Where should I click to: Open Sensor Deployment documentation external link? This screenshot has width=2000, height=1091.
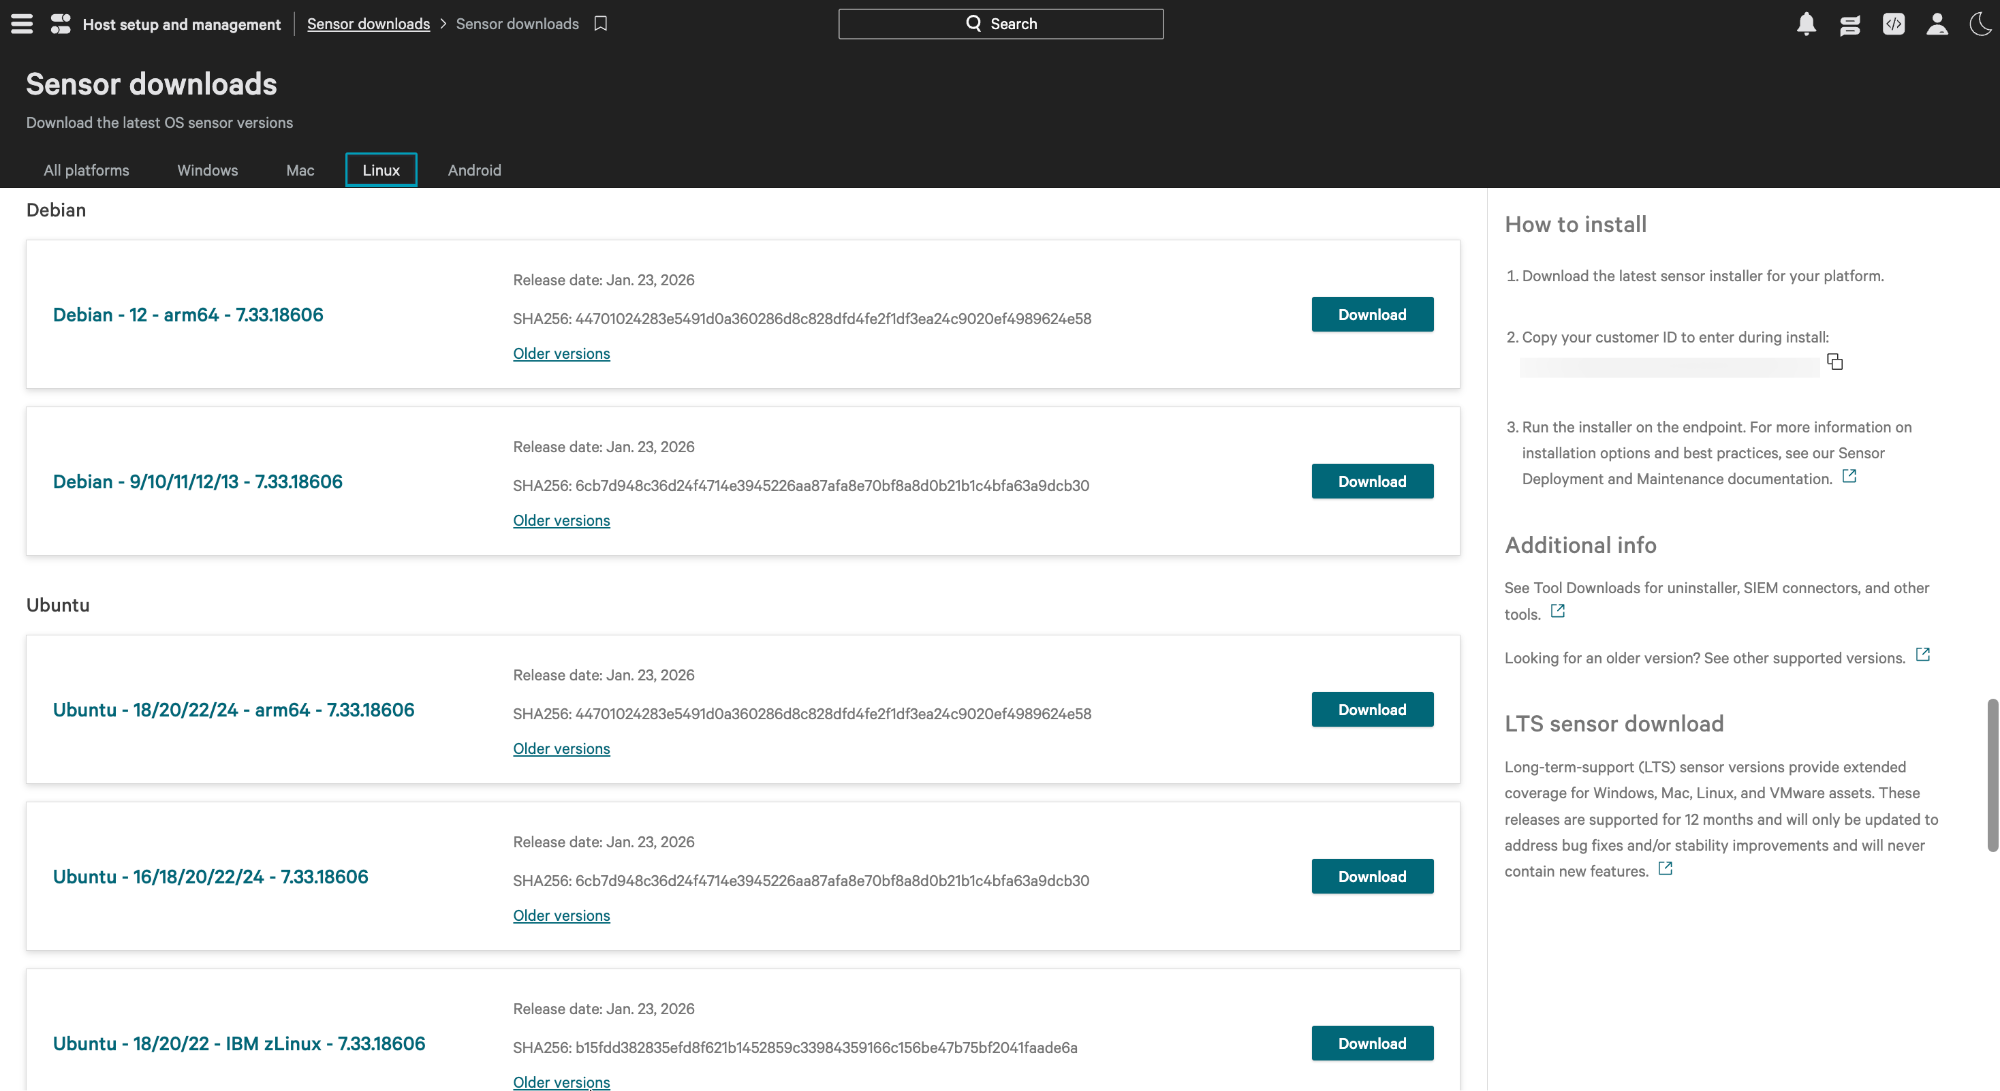tap(1849, 477)
